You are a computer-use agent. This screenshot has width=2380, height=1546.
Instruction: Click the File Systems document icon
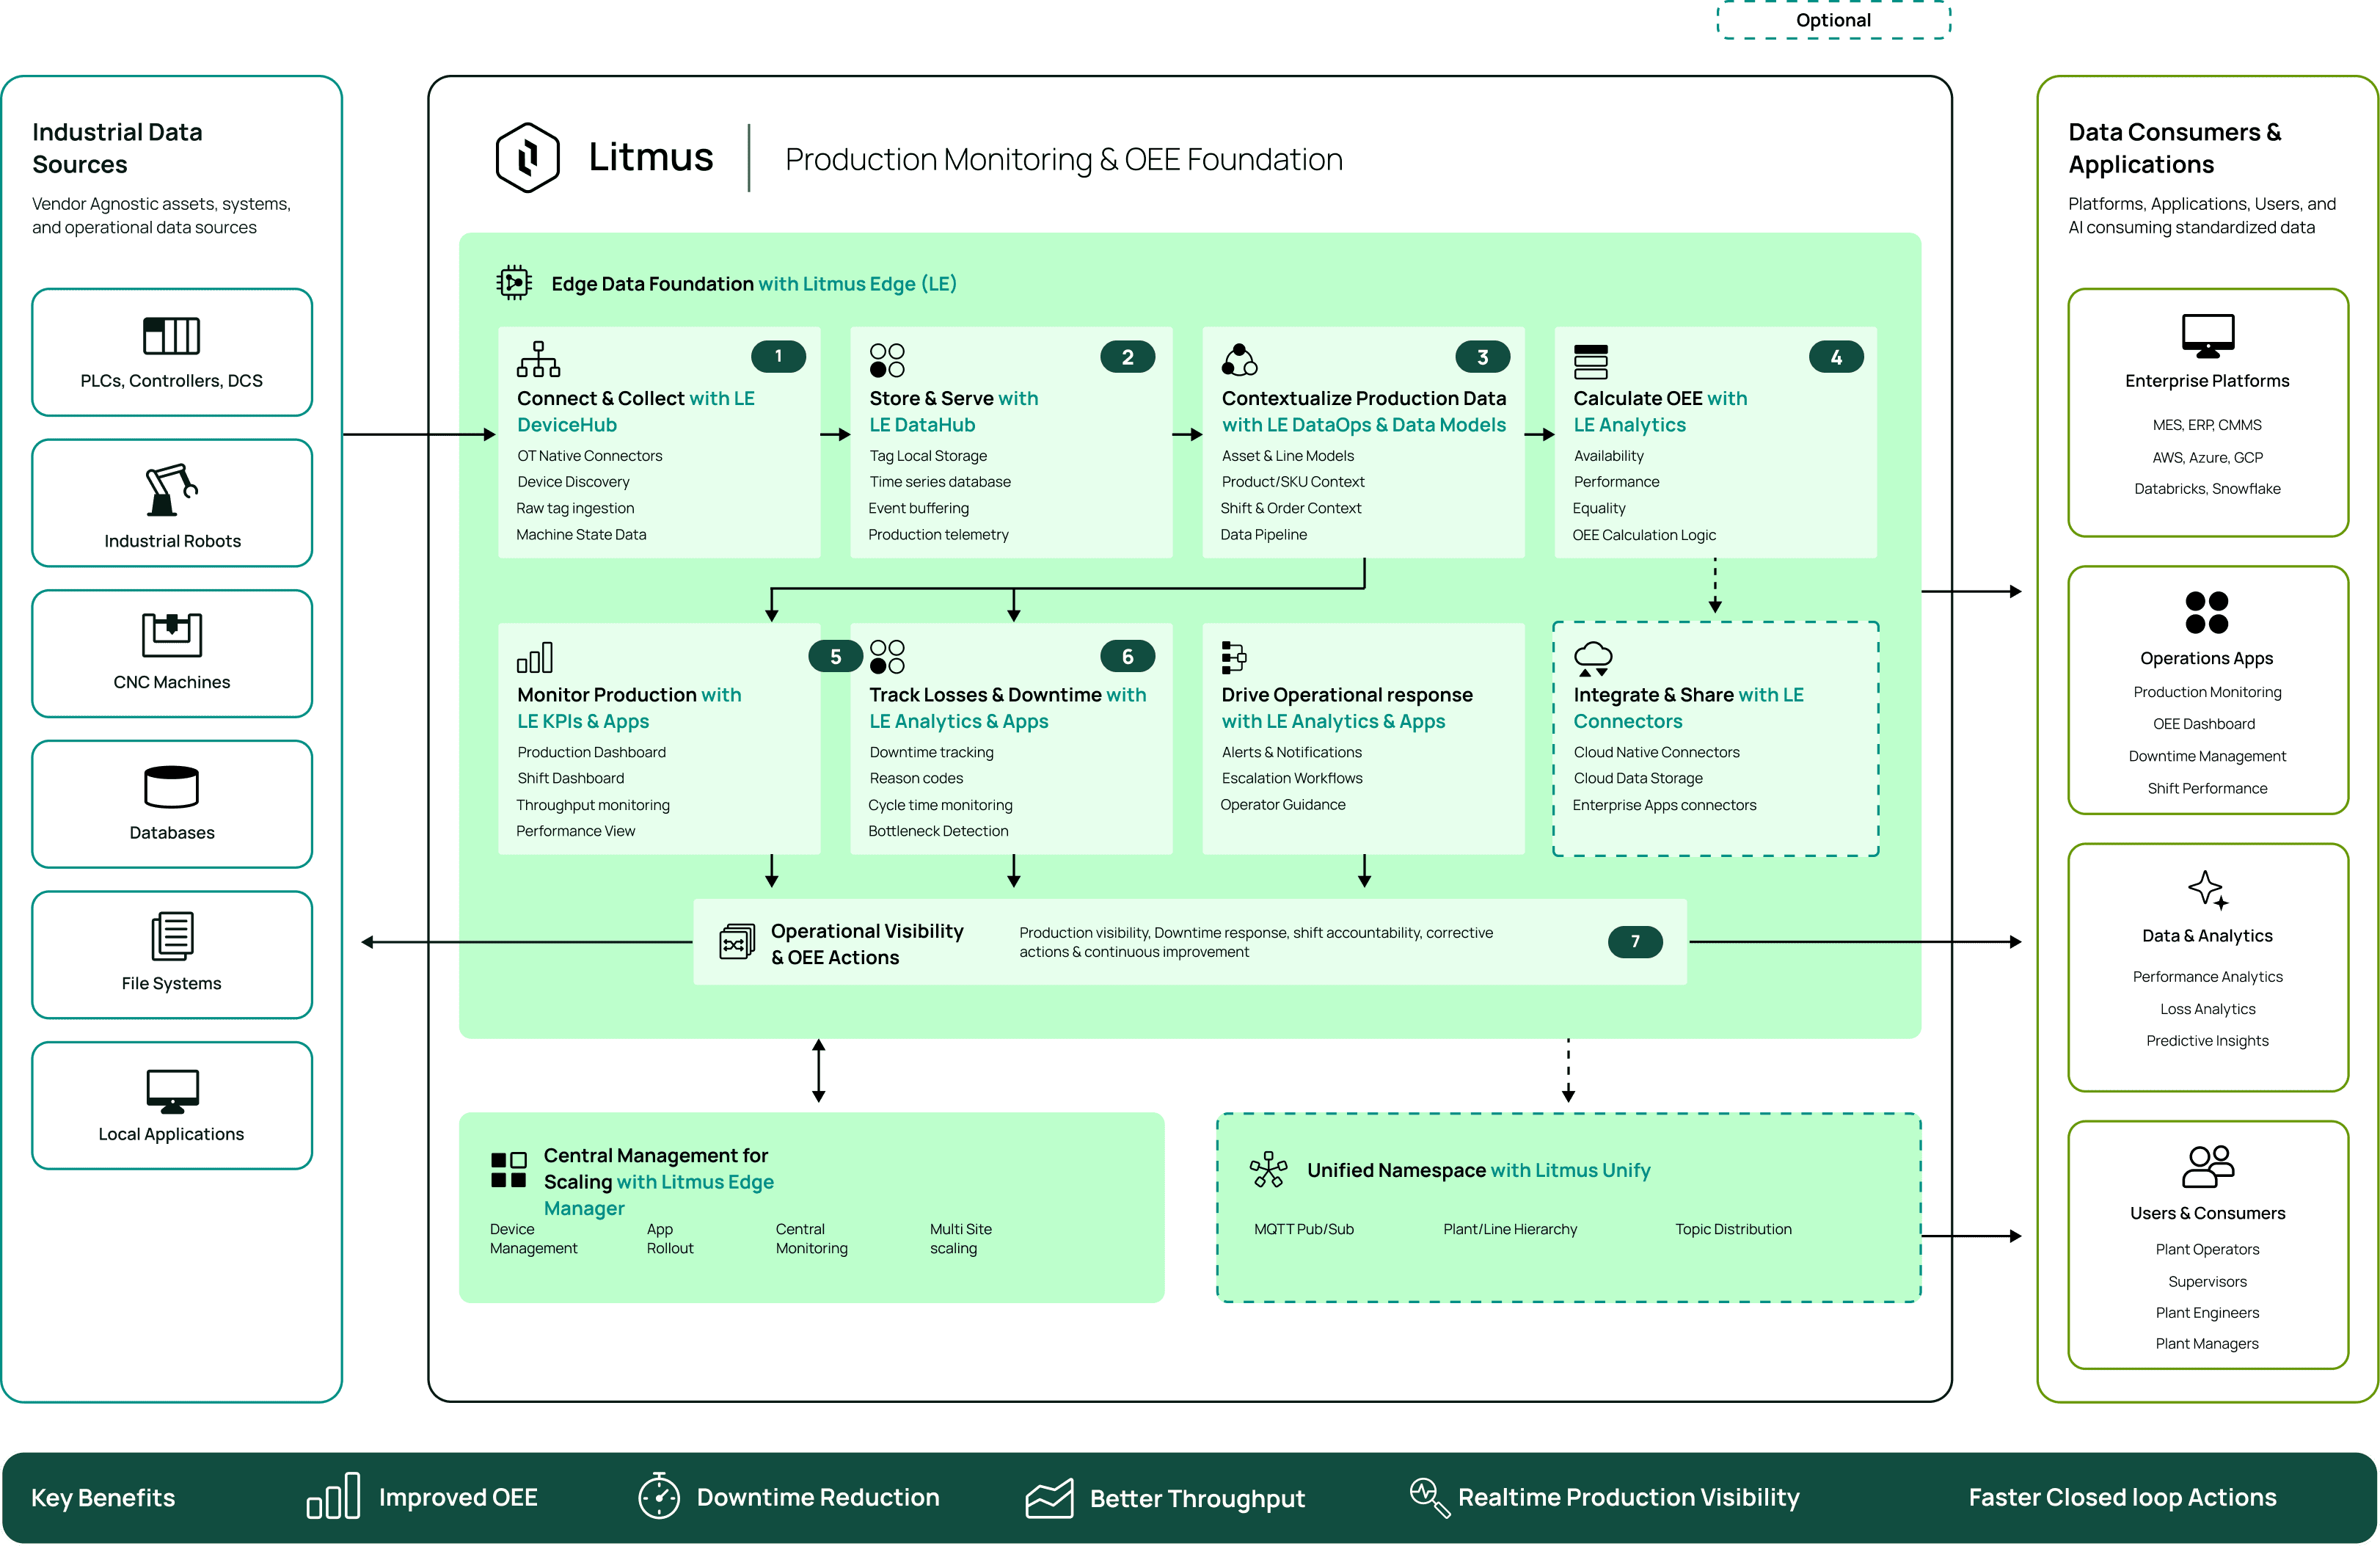(x=172, y=936)
